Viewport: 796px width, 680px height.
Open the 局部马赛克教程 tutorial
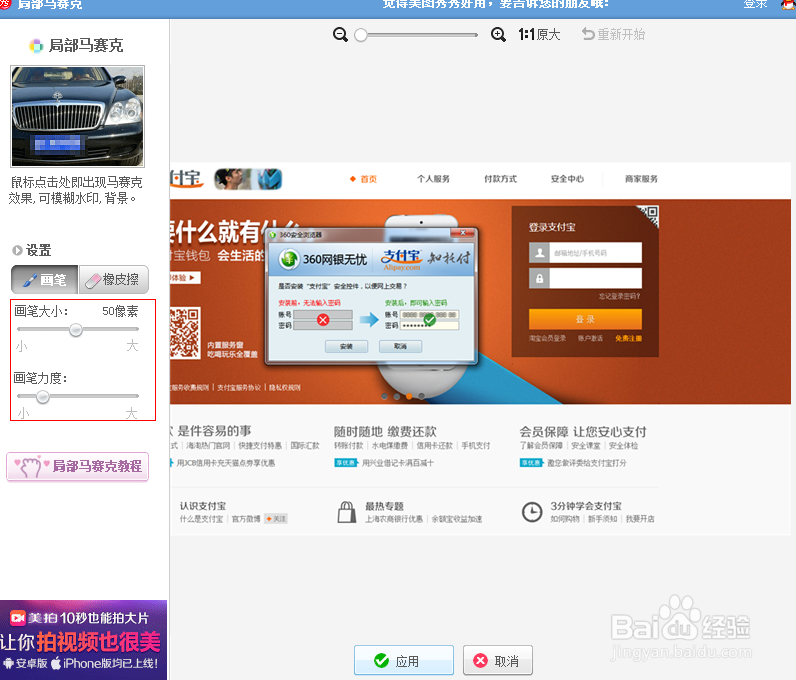click(78, 466)
